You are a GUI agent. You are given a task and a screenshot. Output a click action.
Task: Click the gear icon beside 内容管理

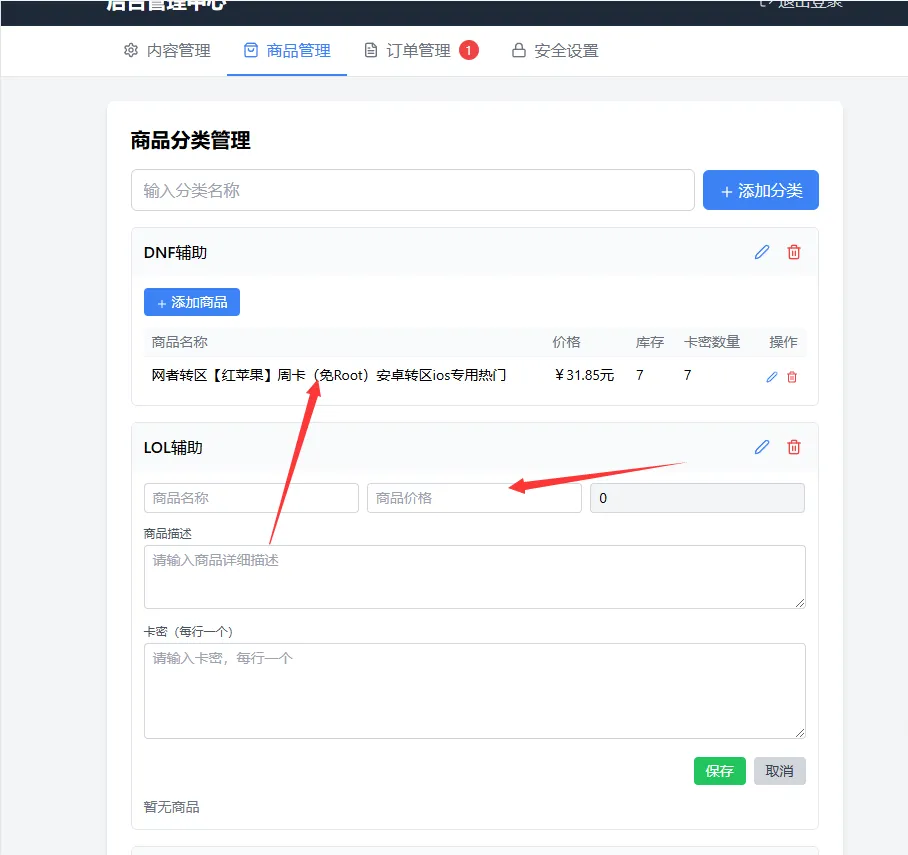[x=129, y=51]
